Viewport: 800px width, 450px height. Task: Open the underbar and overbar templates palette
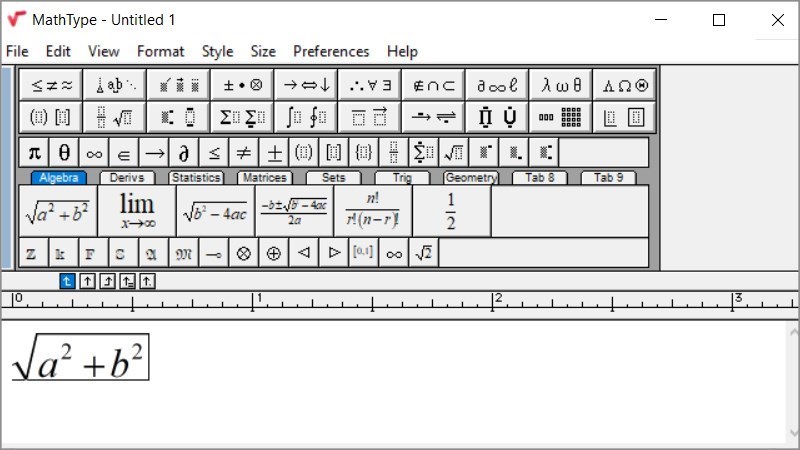pyautogui.click(x=370, y=117)
